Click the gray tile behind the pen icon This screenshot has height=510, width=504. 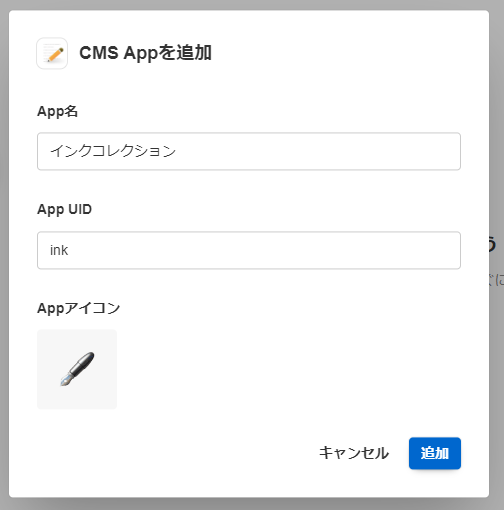pyautogui.click(x=77, y=369)
